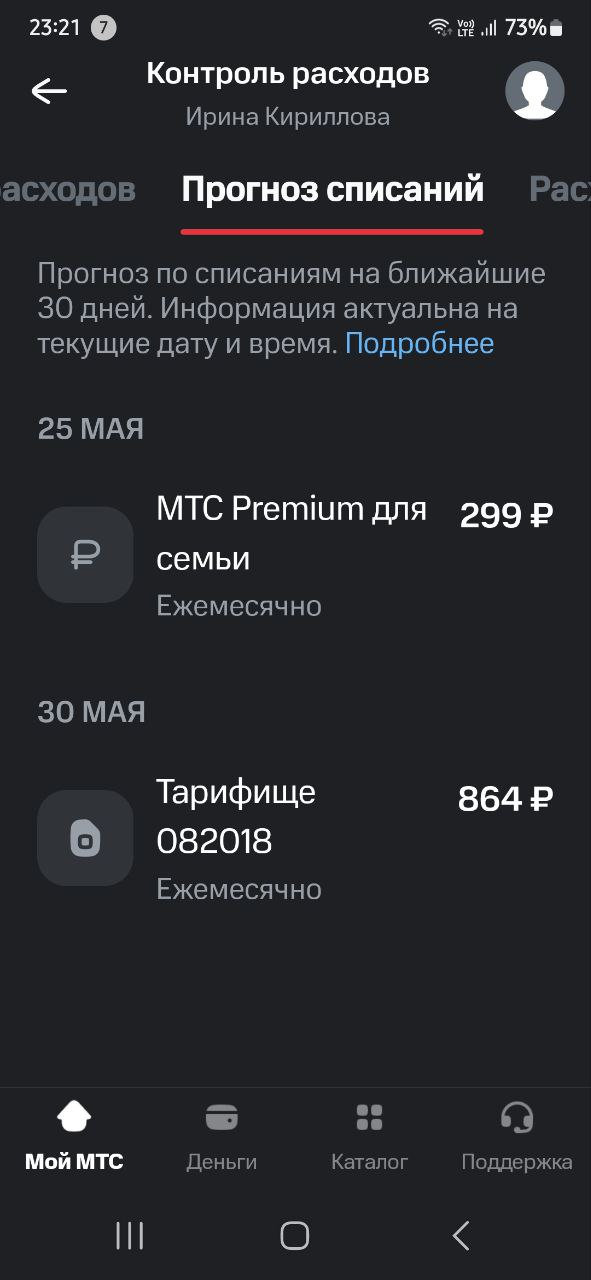Go back with the top-left arrow
This screenshot has height=1280, width=591.
pos(48,91)
